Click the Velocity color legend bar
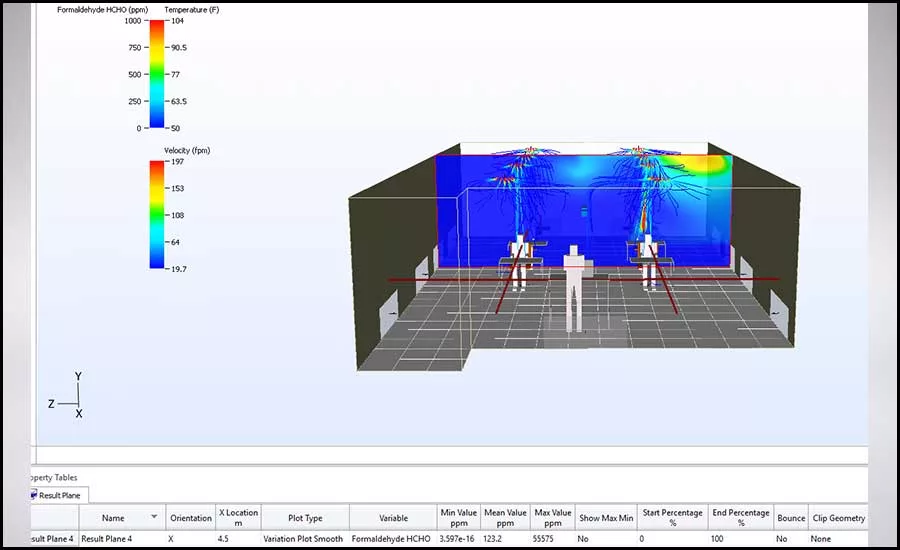The image size is (900, 550). click(157, 215)
